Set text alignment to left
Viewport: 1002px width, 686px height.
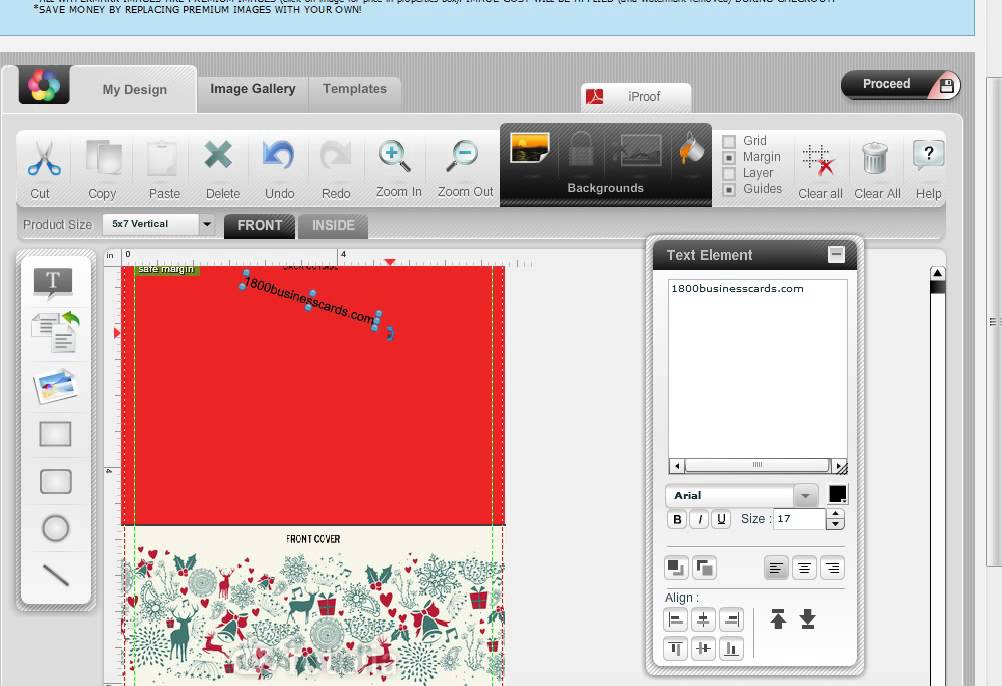coord(776,568)
